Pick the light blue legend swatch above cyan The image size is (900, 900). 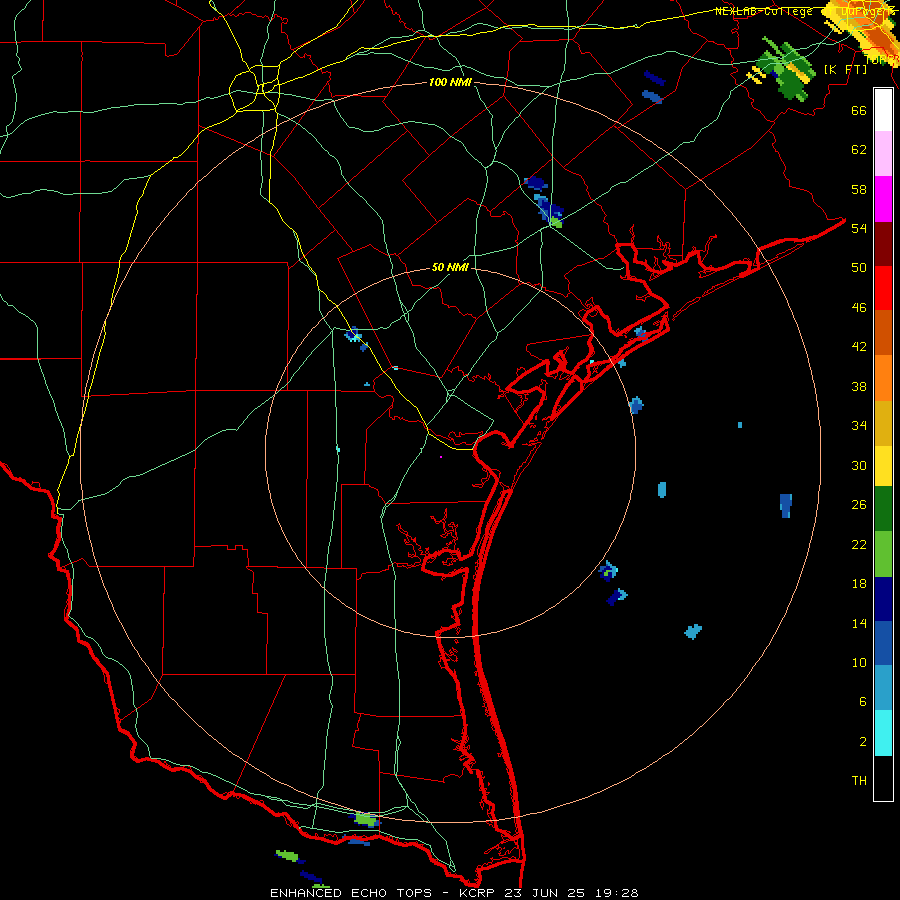883,688
